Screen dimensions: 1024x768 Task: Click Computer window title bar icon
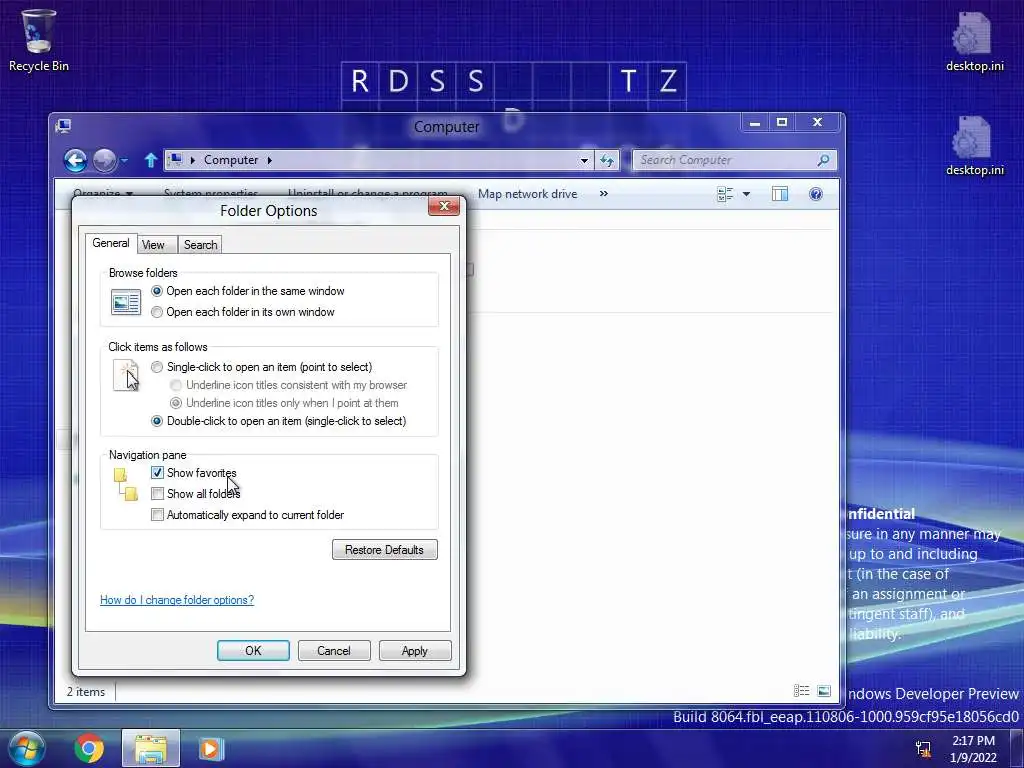tap(63, 125)
